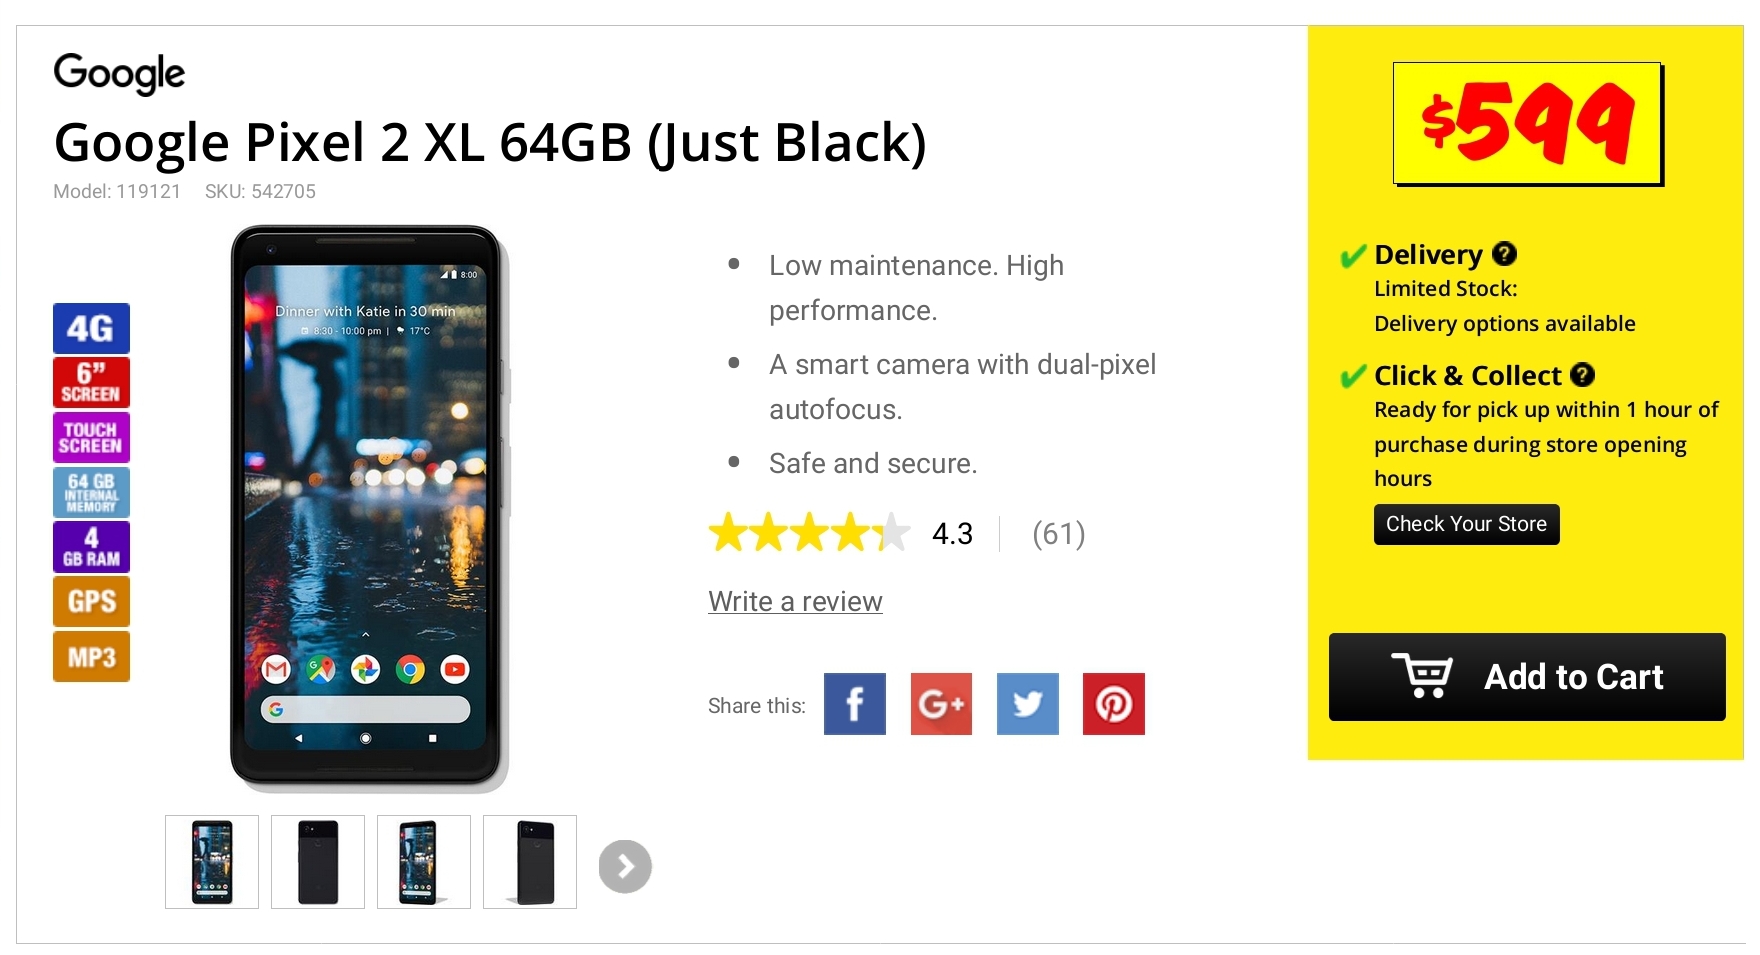Open Delivery help question mark icon
The image size is (1760, 955).
tap(1504, 254)
